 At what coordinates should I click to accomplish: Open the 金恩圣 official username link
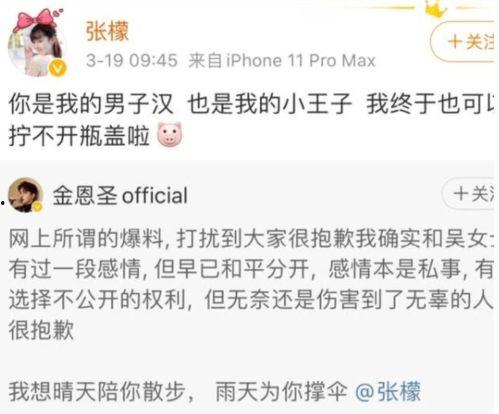120,195
